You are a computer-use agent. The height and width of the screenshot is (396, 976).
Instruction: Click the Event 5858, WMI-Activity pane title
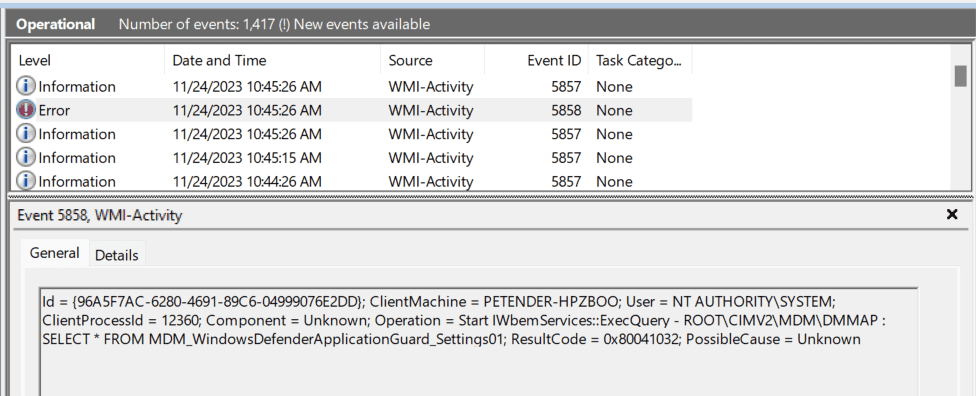[100, 215]
